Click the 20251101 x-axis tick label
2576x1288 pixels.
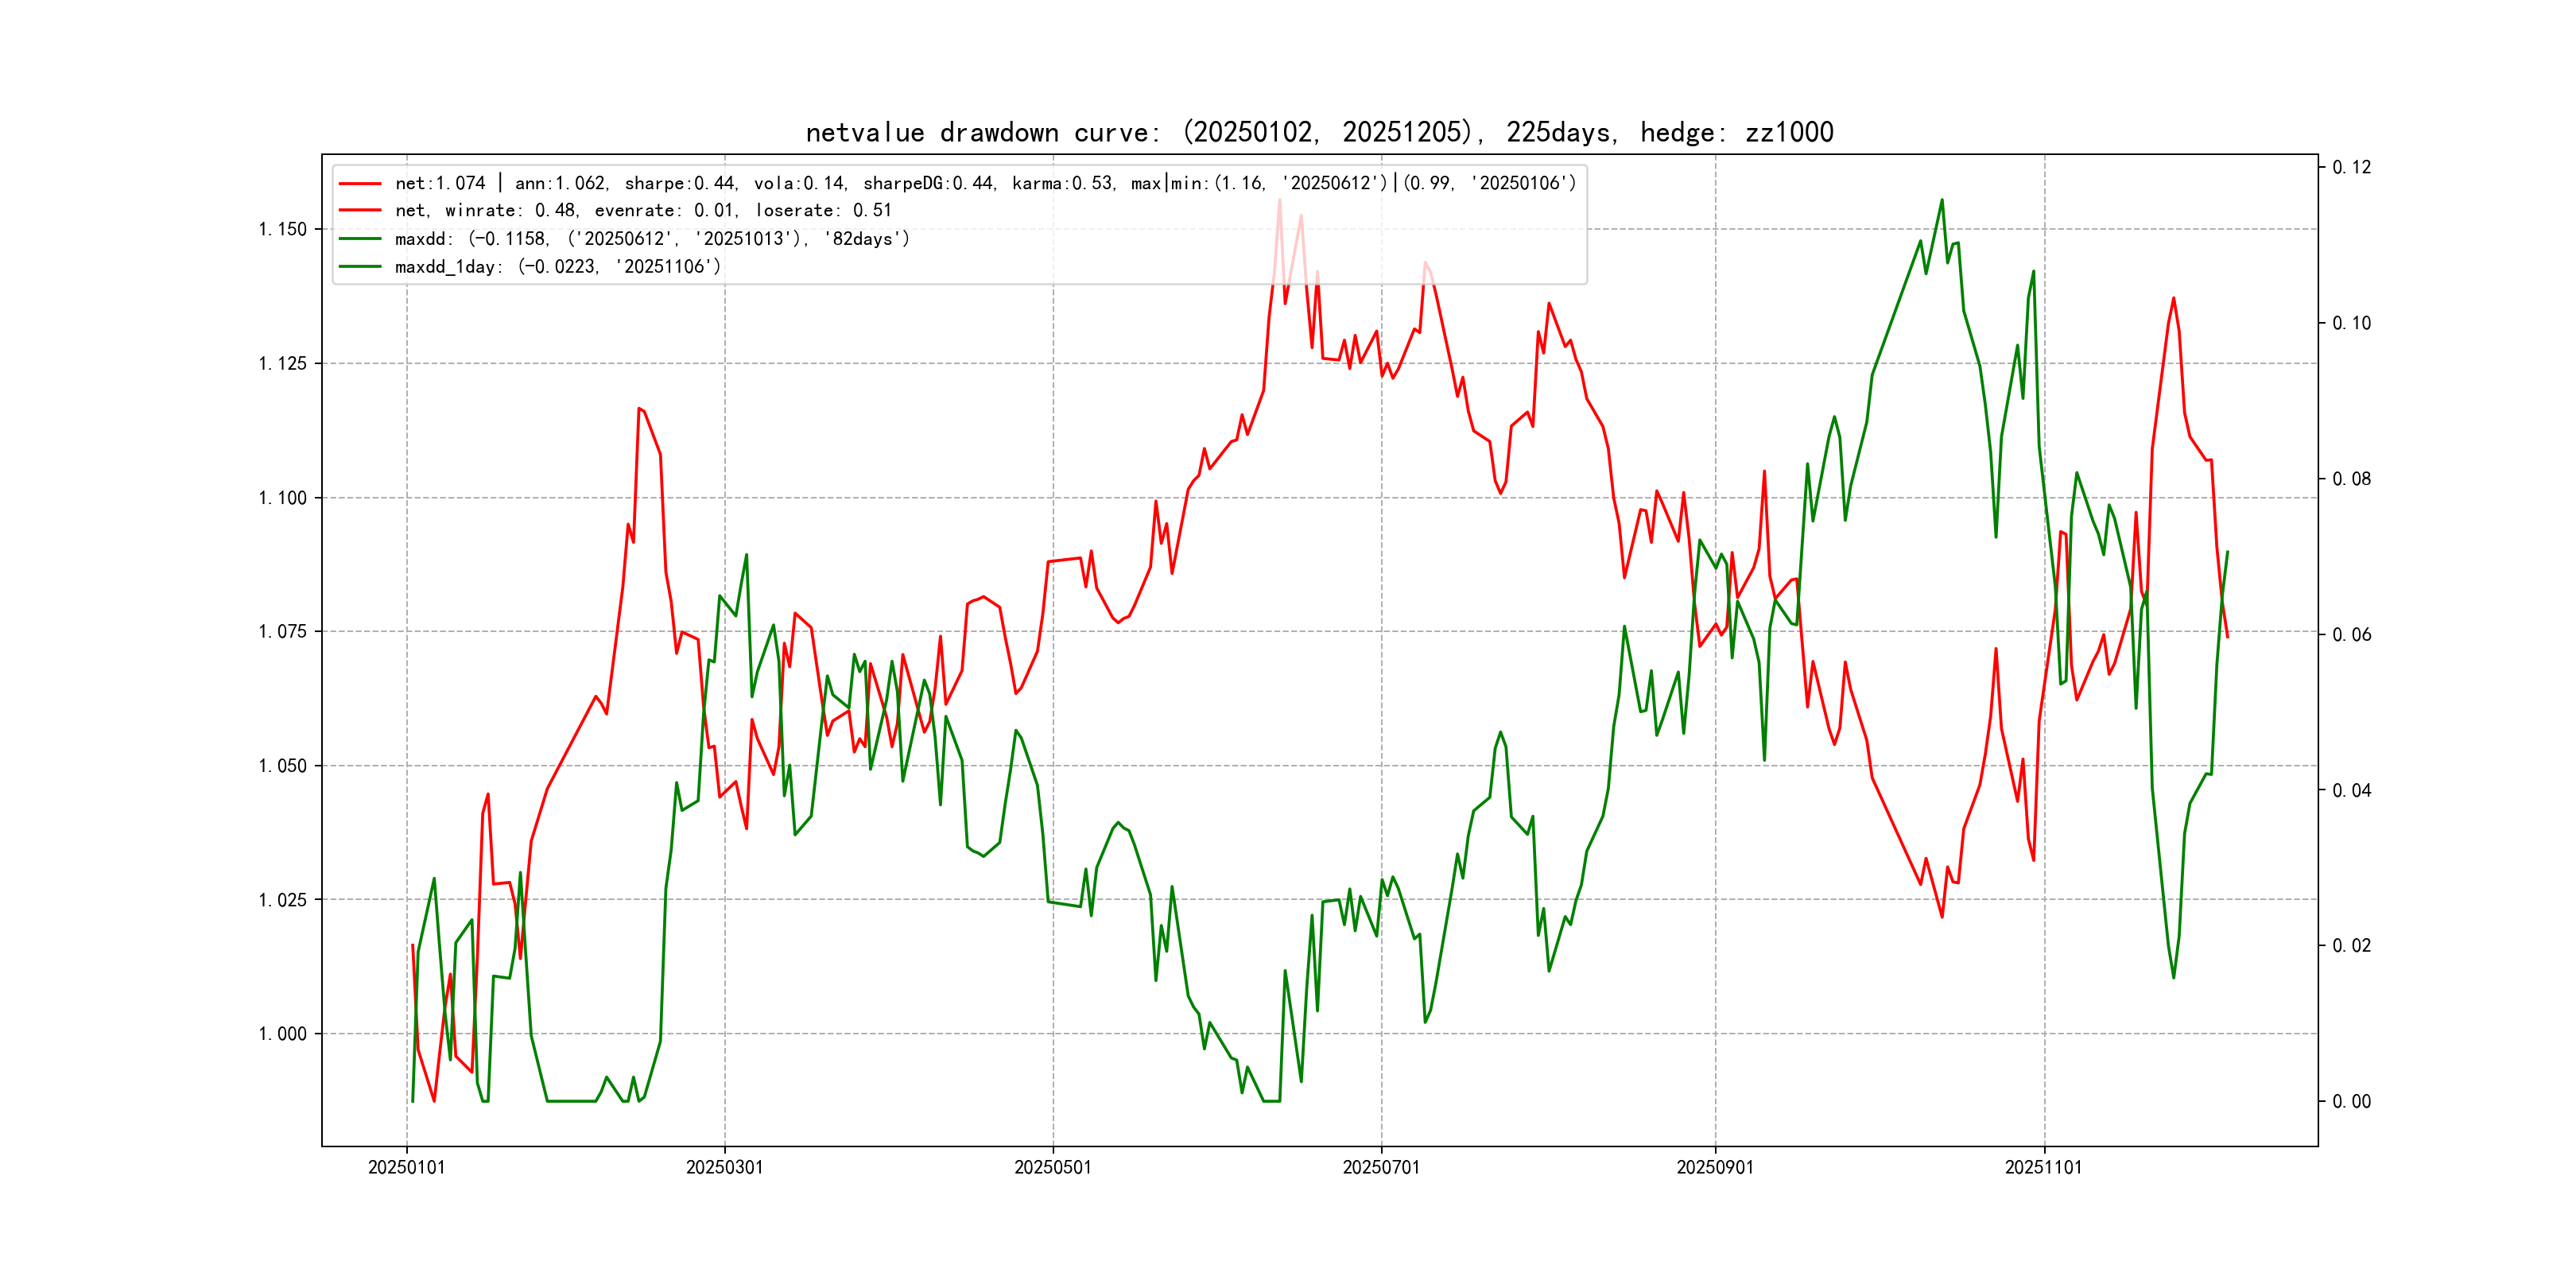2043,1168
